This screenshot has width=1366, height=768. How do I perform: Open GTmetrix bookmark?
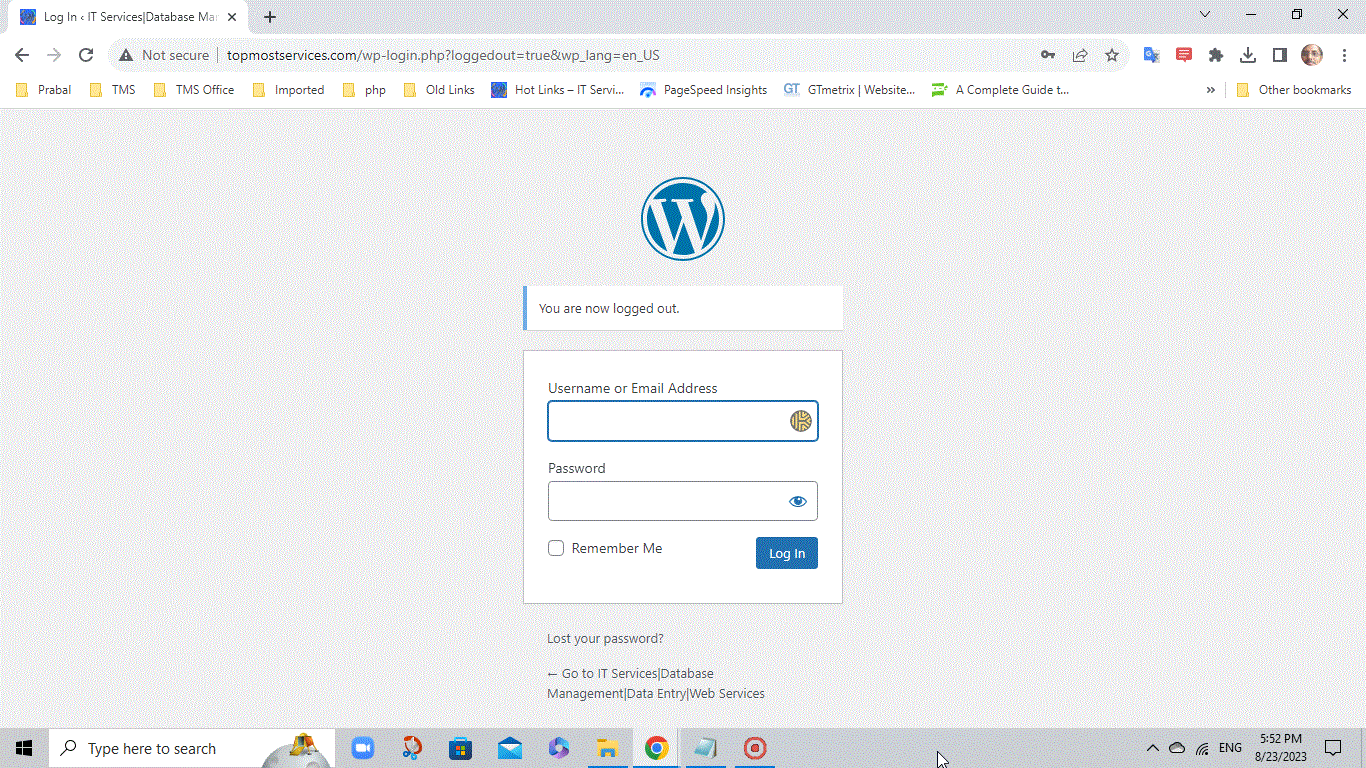[x=849, y=90]
